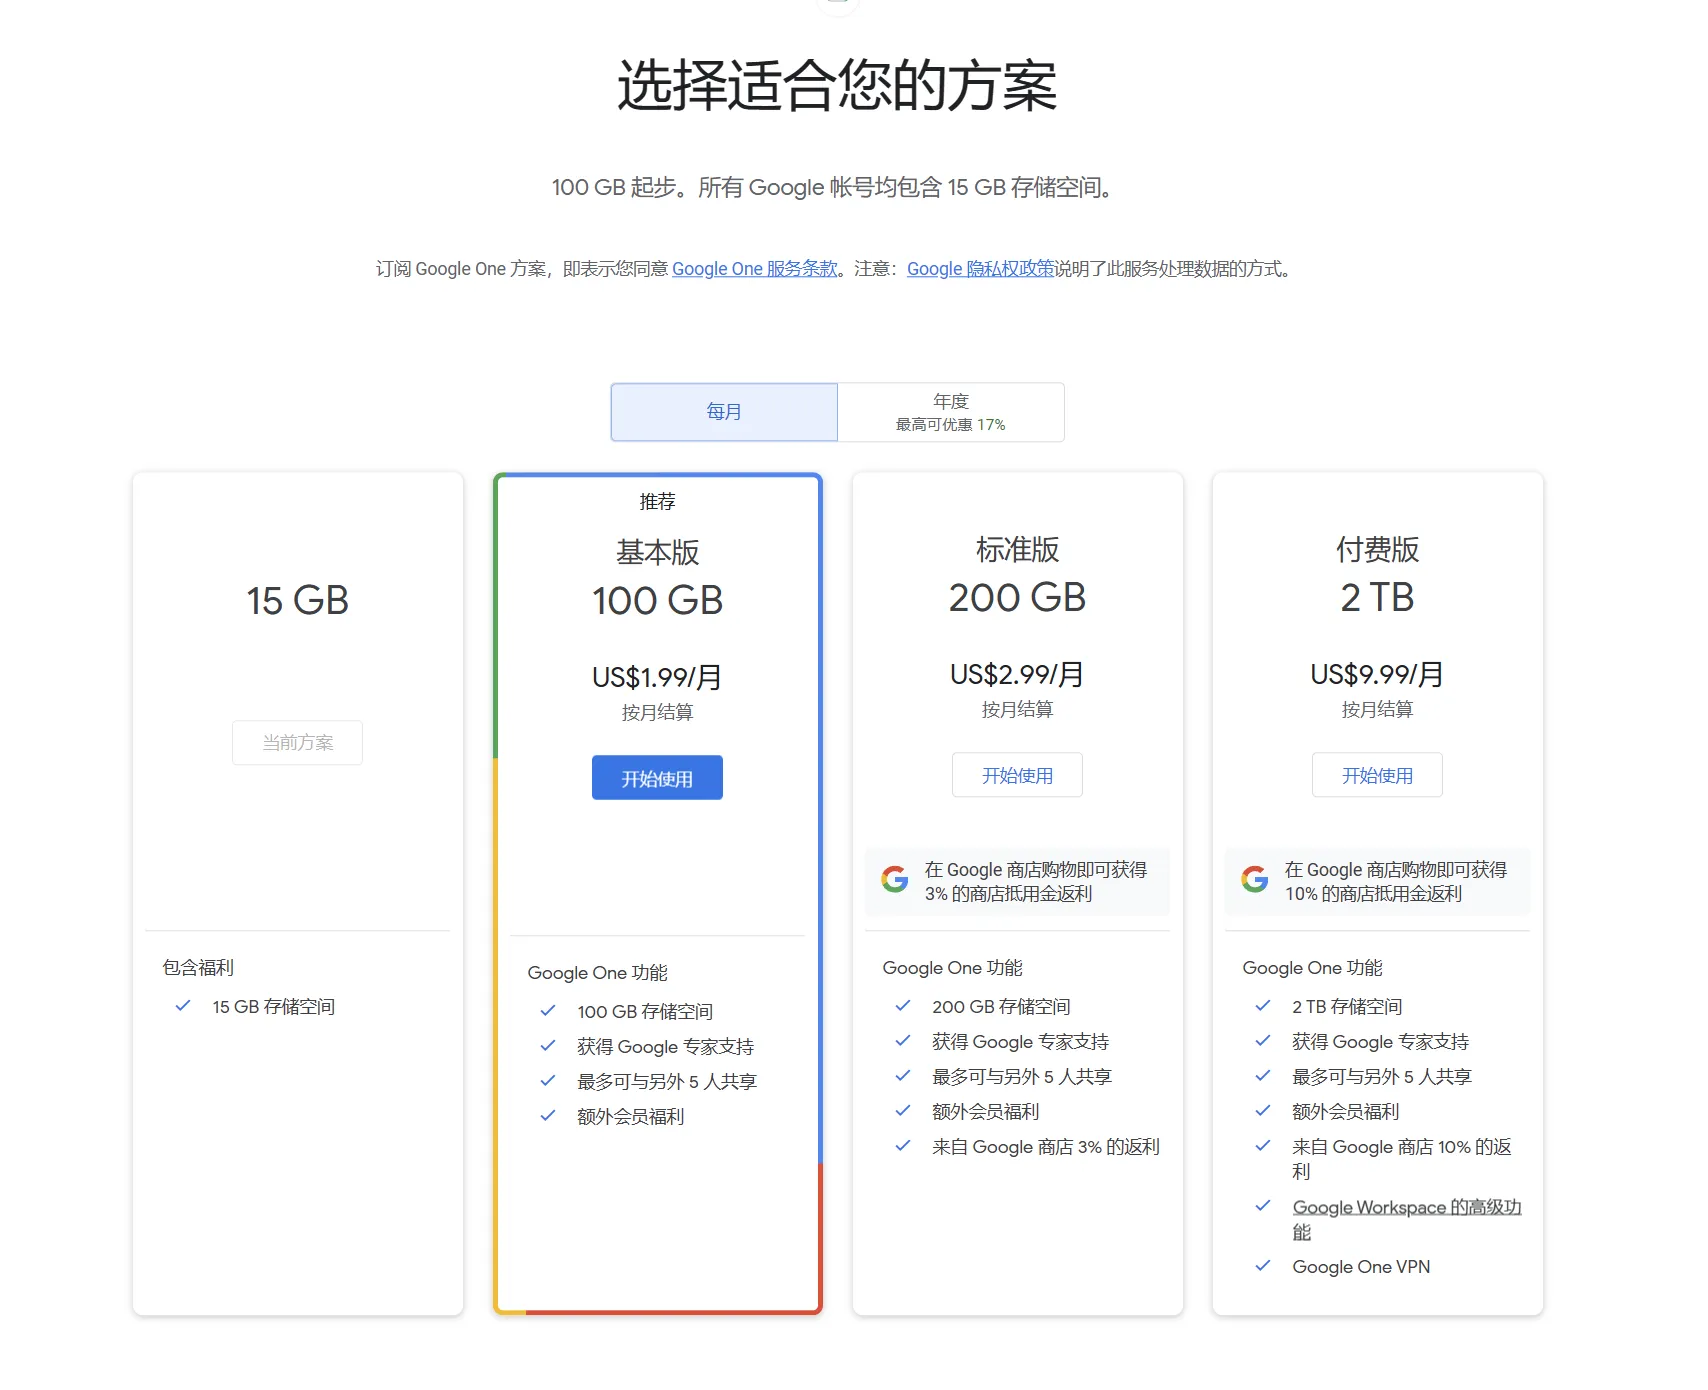This screenshot has height=1390, width=1708.
Task: Click the 当前方案 button on 15 GB plan
Action: [297, 743]
